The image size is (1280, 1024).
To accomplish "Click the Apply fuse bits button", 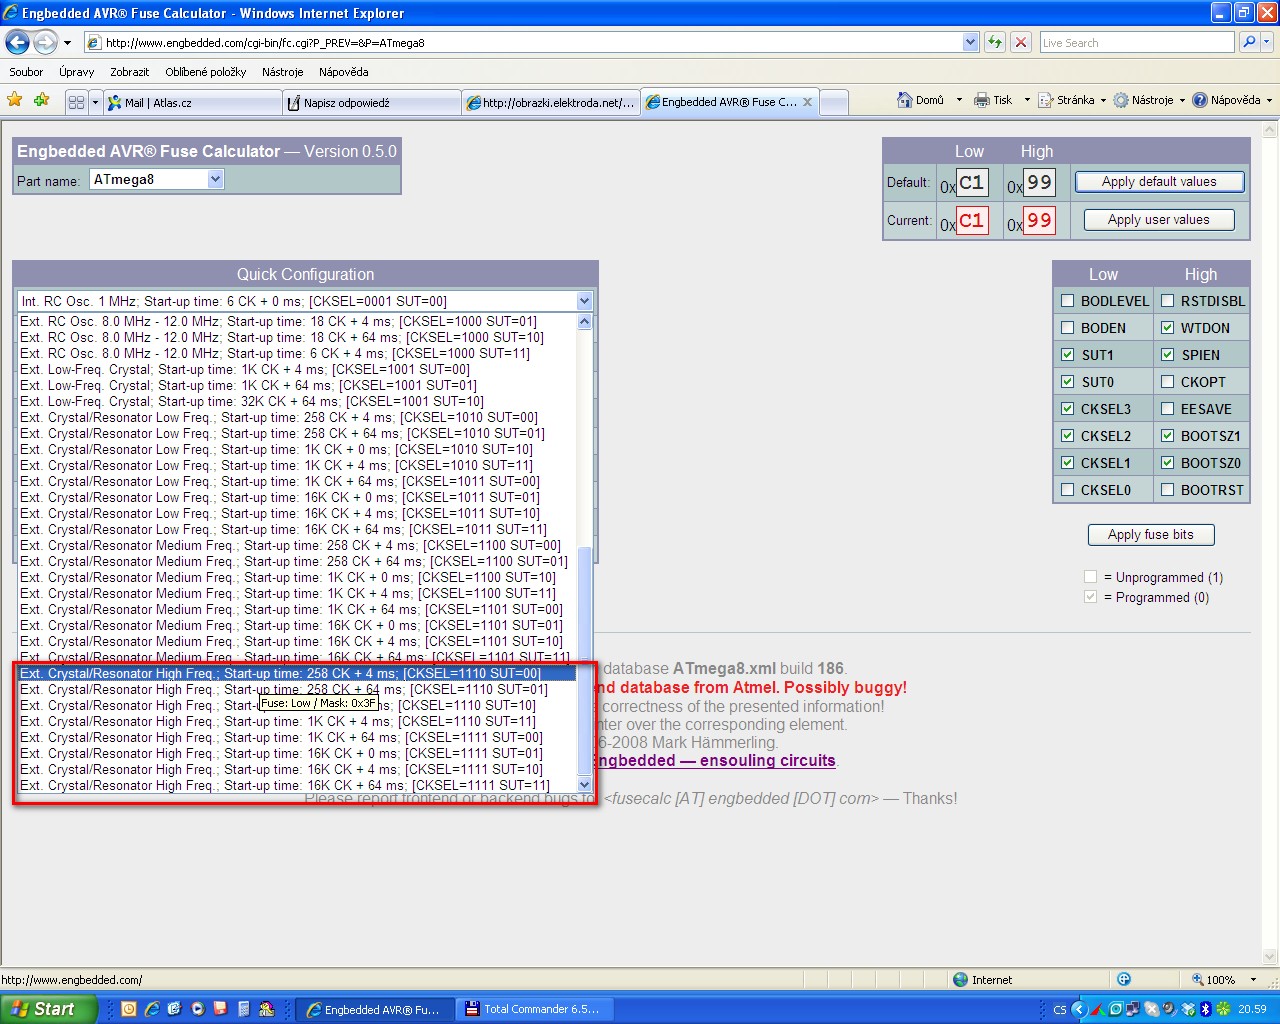I will click(x=1151, y=535).
